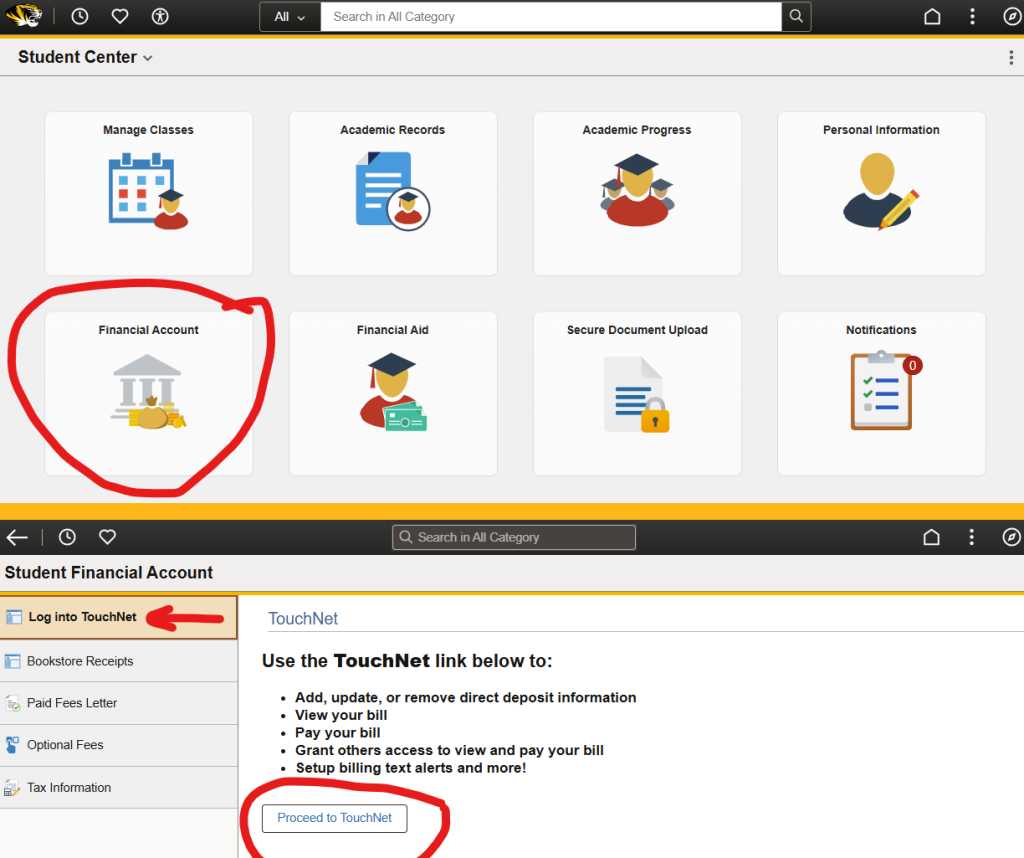Click the magnifier button beside the All search box

tap(796, 17)
